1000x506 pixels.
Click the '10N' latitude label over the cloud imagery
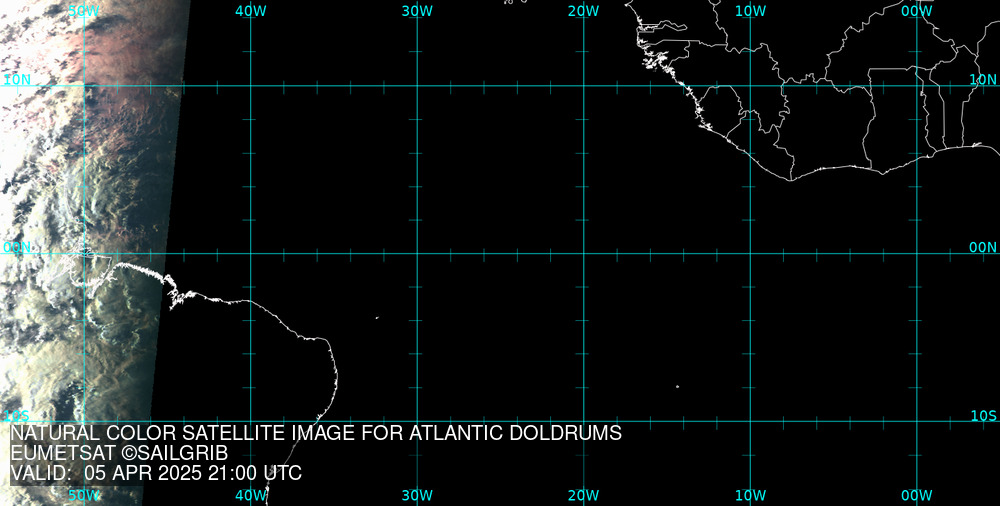(x=17, y=80)
